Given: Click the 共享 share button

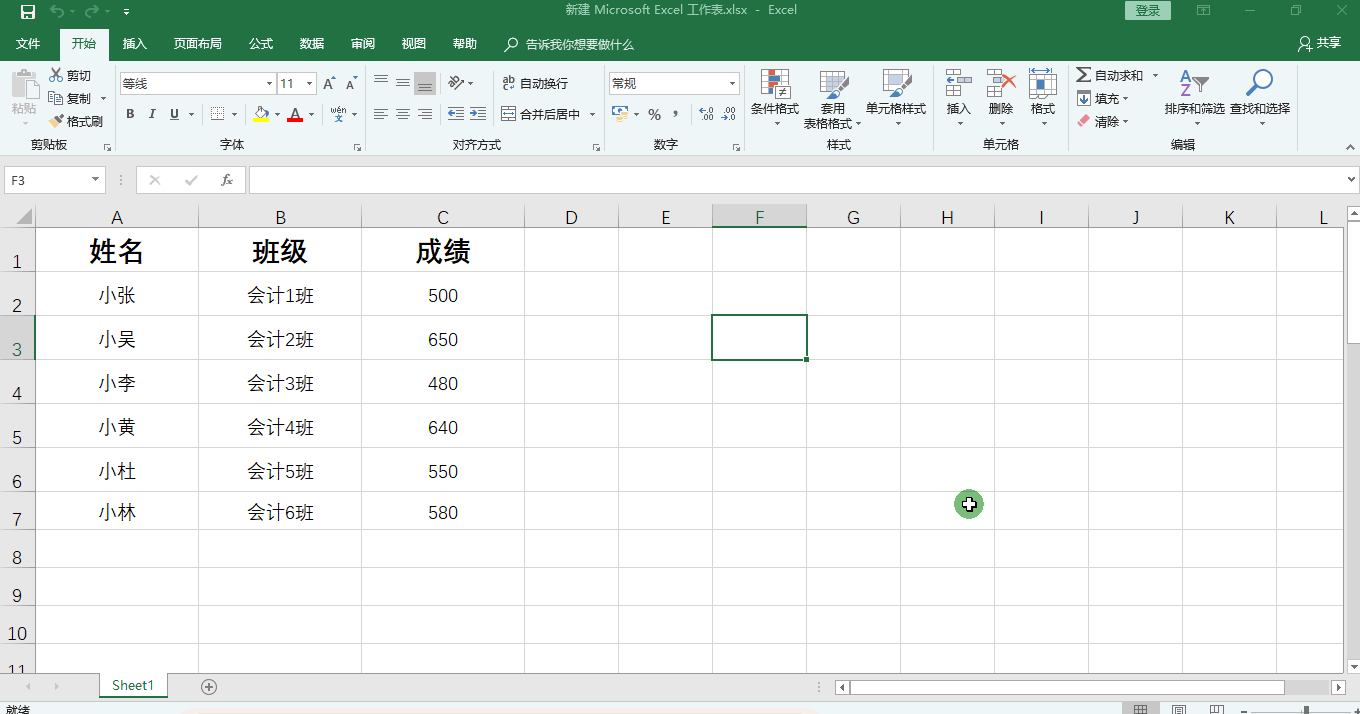Looking at the screenshot, I should tap(1319, 44).
